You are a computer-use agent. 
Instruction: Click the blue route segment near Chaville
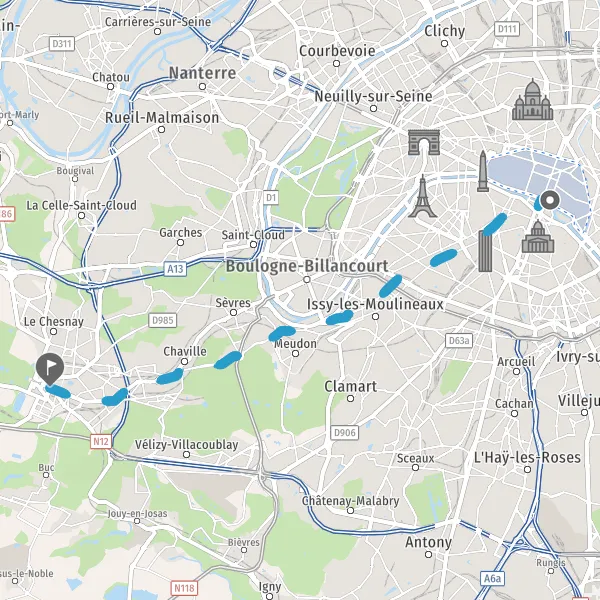pos(170,376)
